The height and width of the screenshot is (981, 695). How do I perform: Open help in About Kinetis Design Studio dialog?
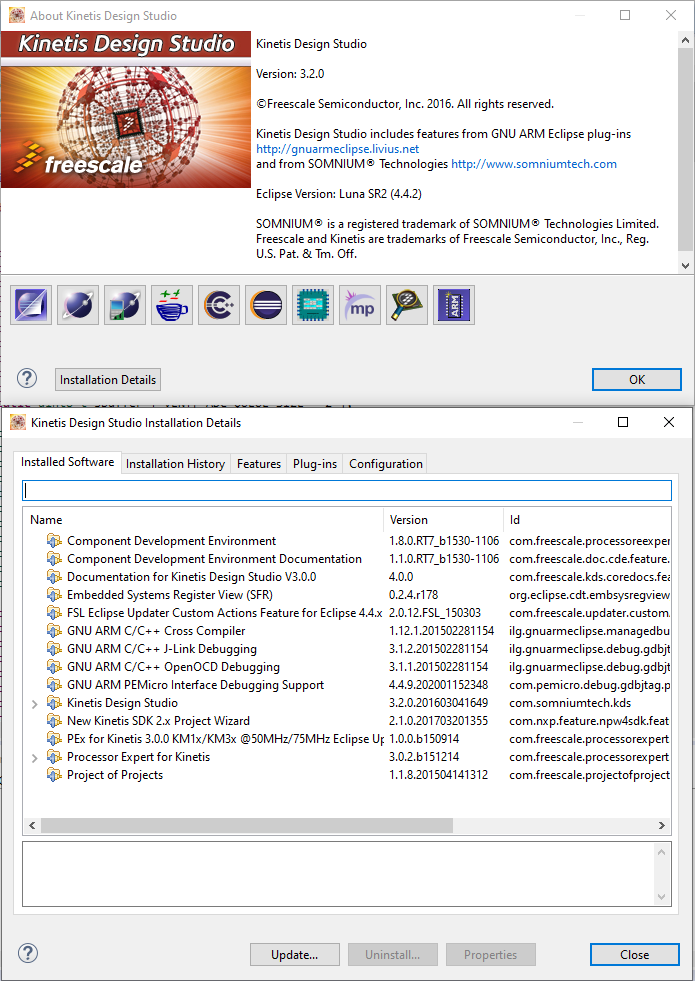[x=27, y=378]
